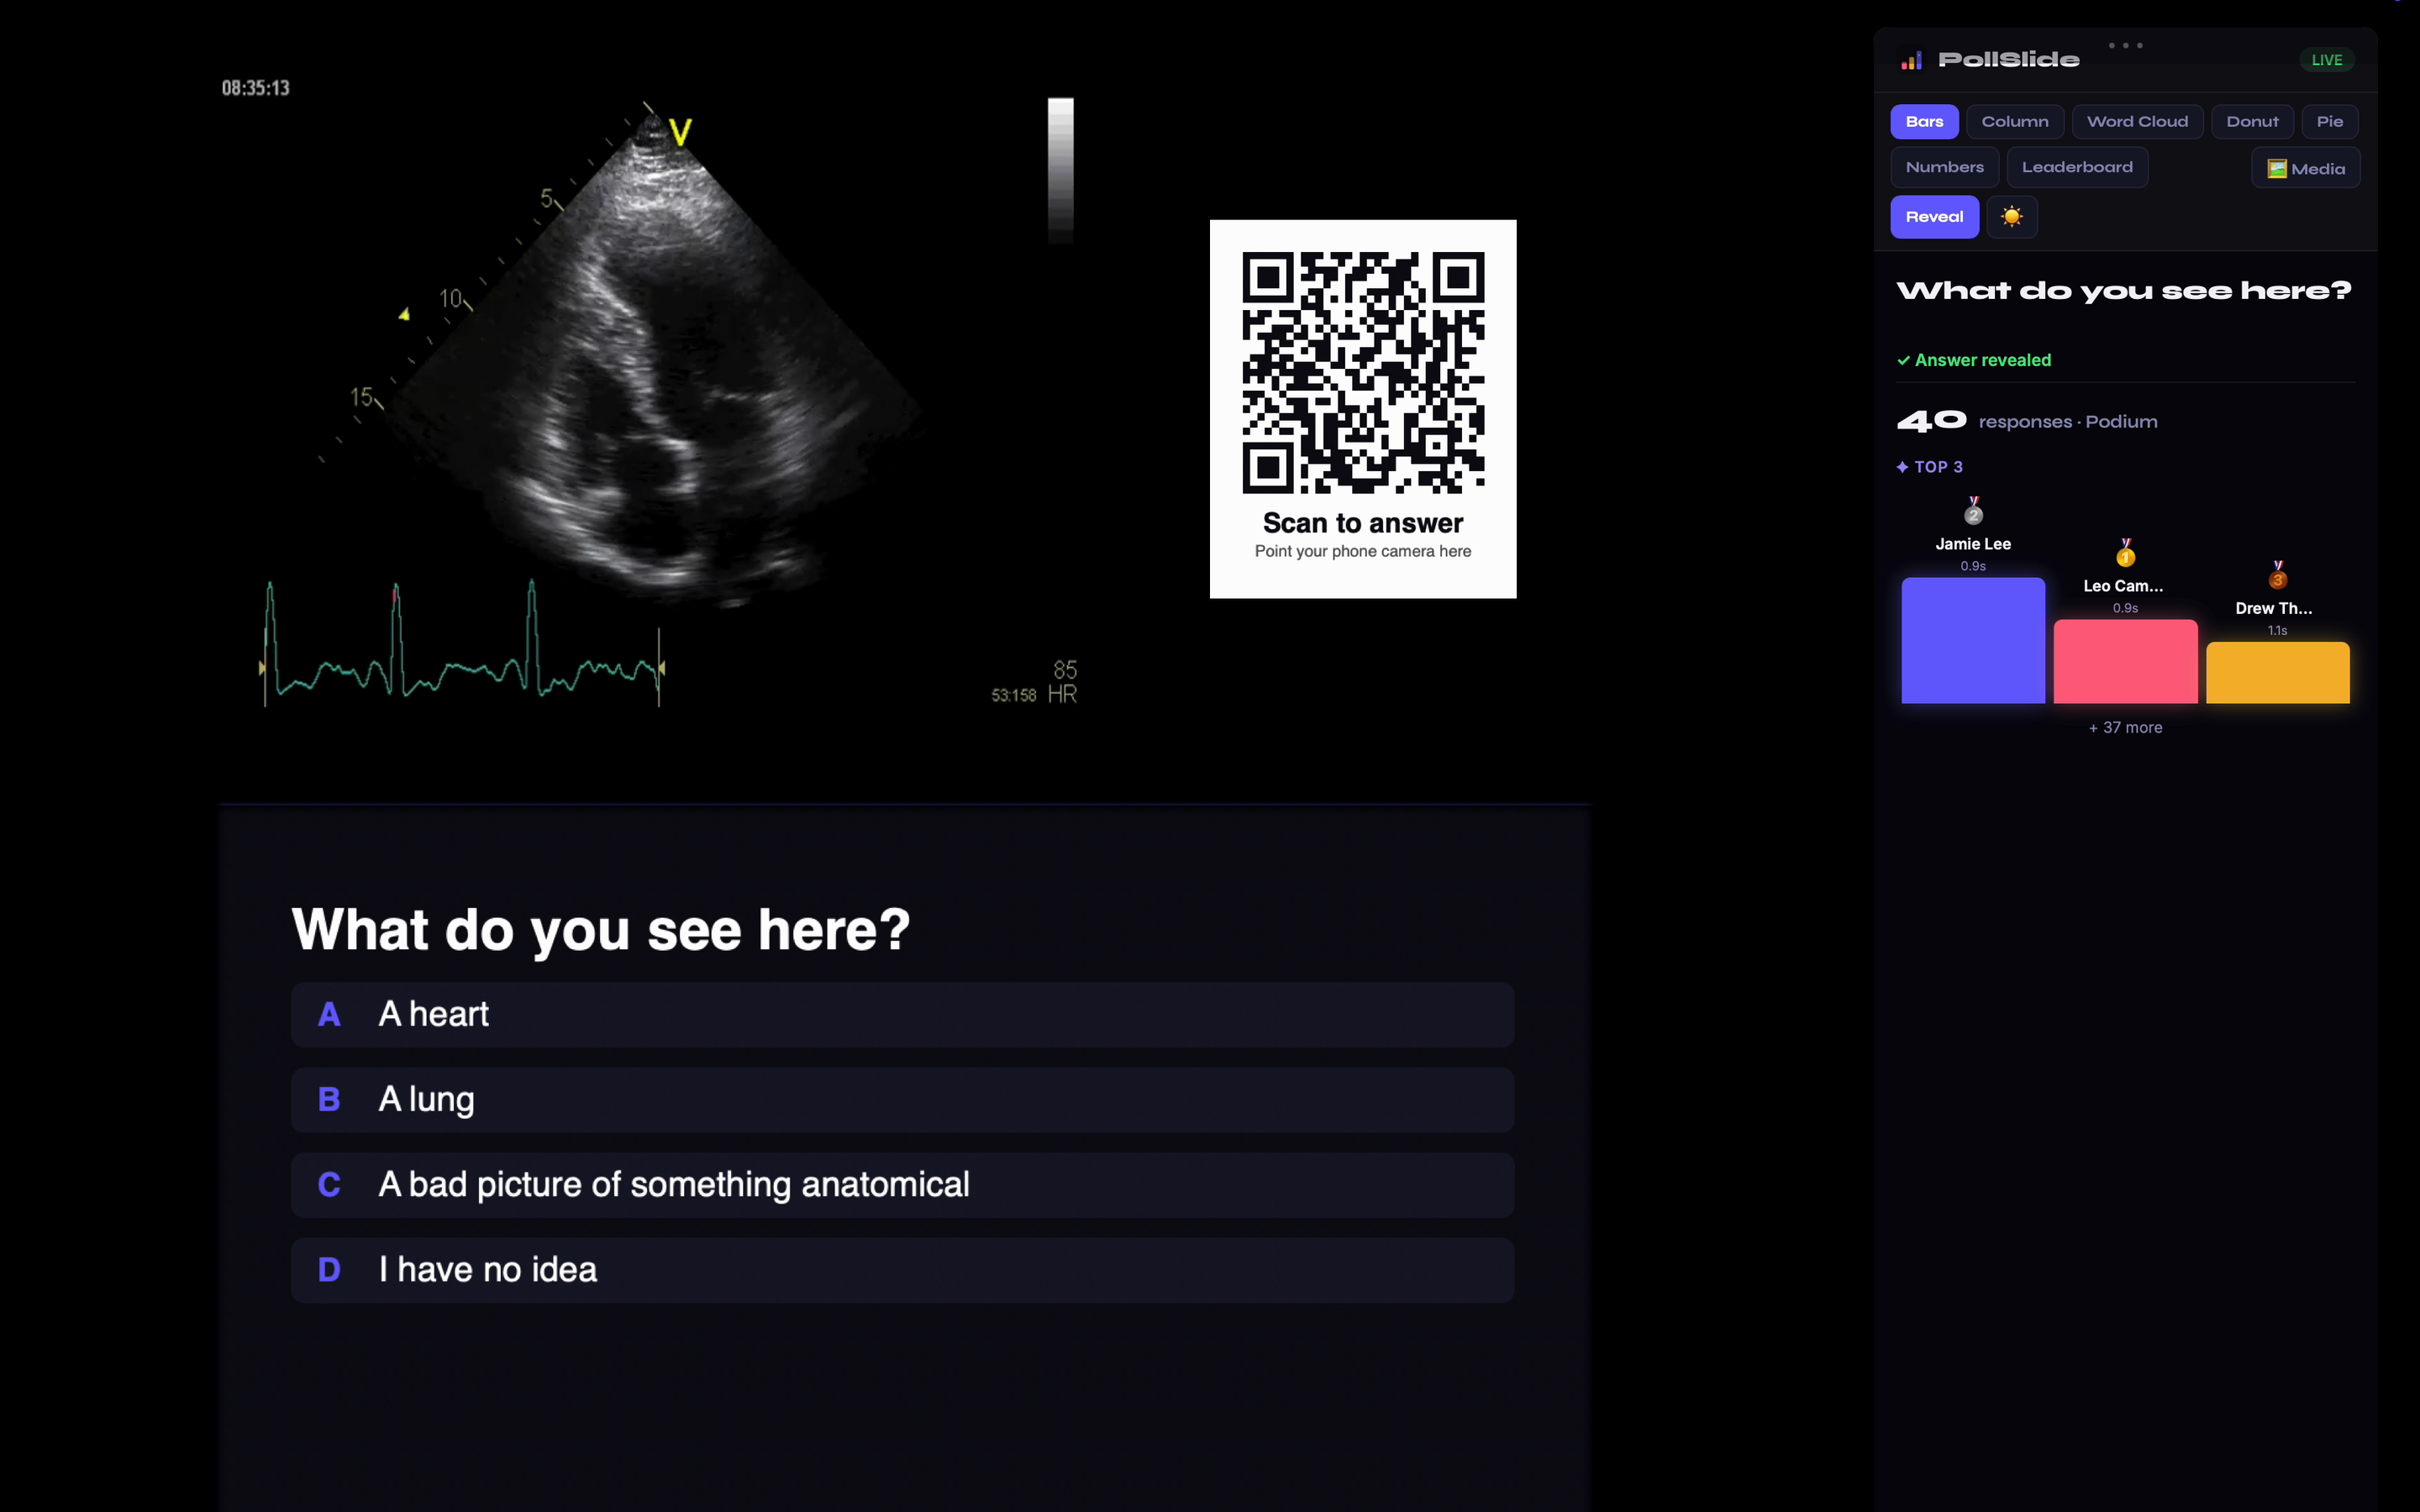Click the 'Jamie Lee' name label
This screenshot has height=1512, width=2420.
(1973, 544)
